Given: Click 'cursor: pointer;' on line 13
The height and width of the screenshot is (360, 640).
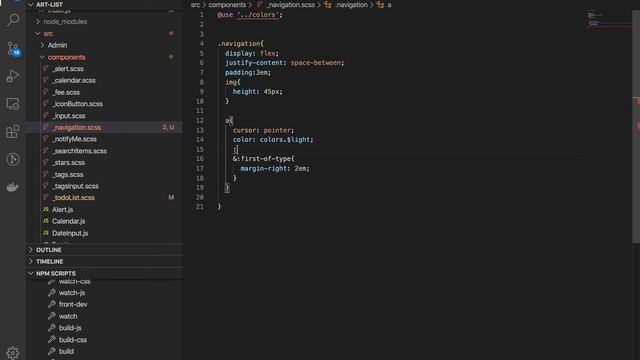Looking at the screenshot, I should (263, 130).
